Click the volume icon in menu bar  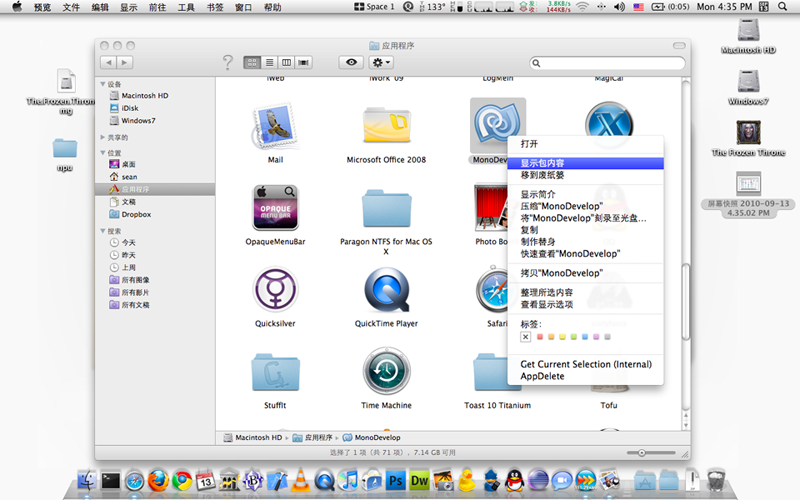(x=619, y=7)
